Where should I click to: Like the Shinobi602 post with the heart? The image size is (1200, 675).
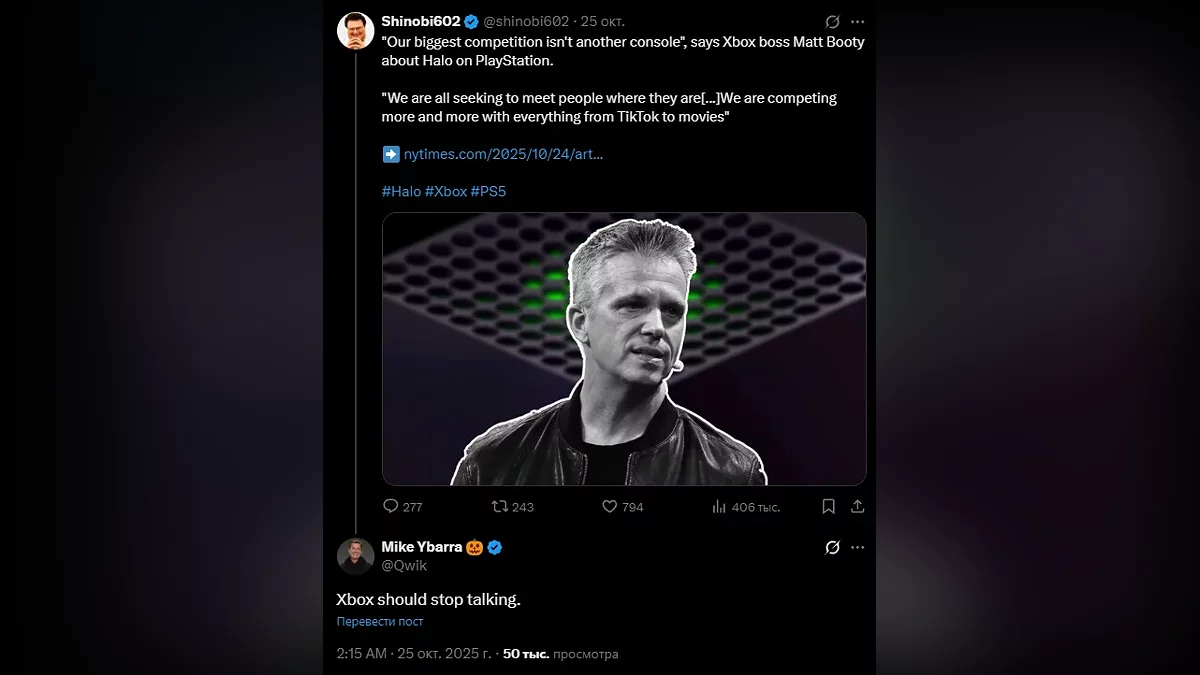click(x=609, y=507)
